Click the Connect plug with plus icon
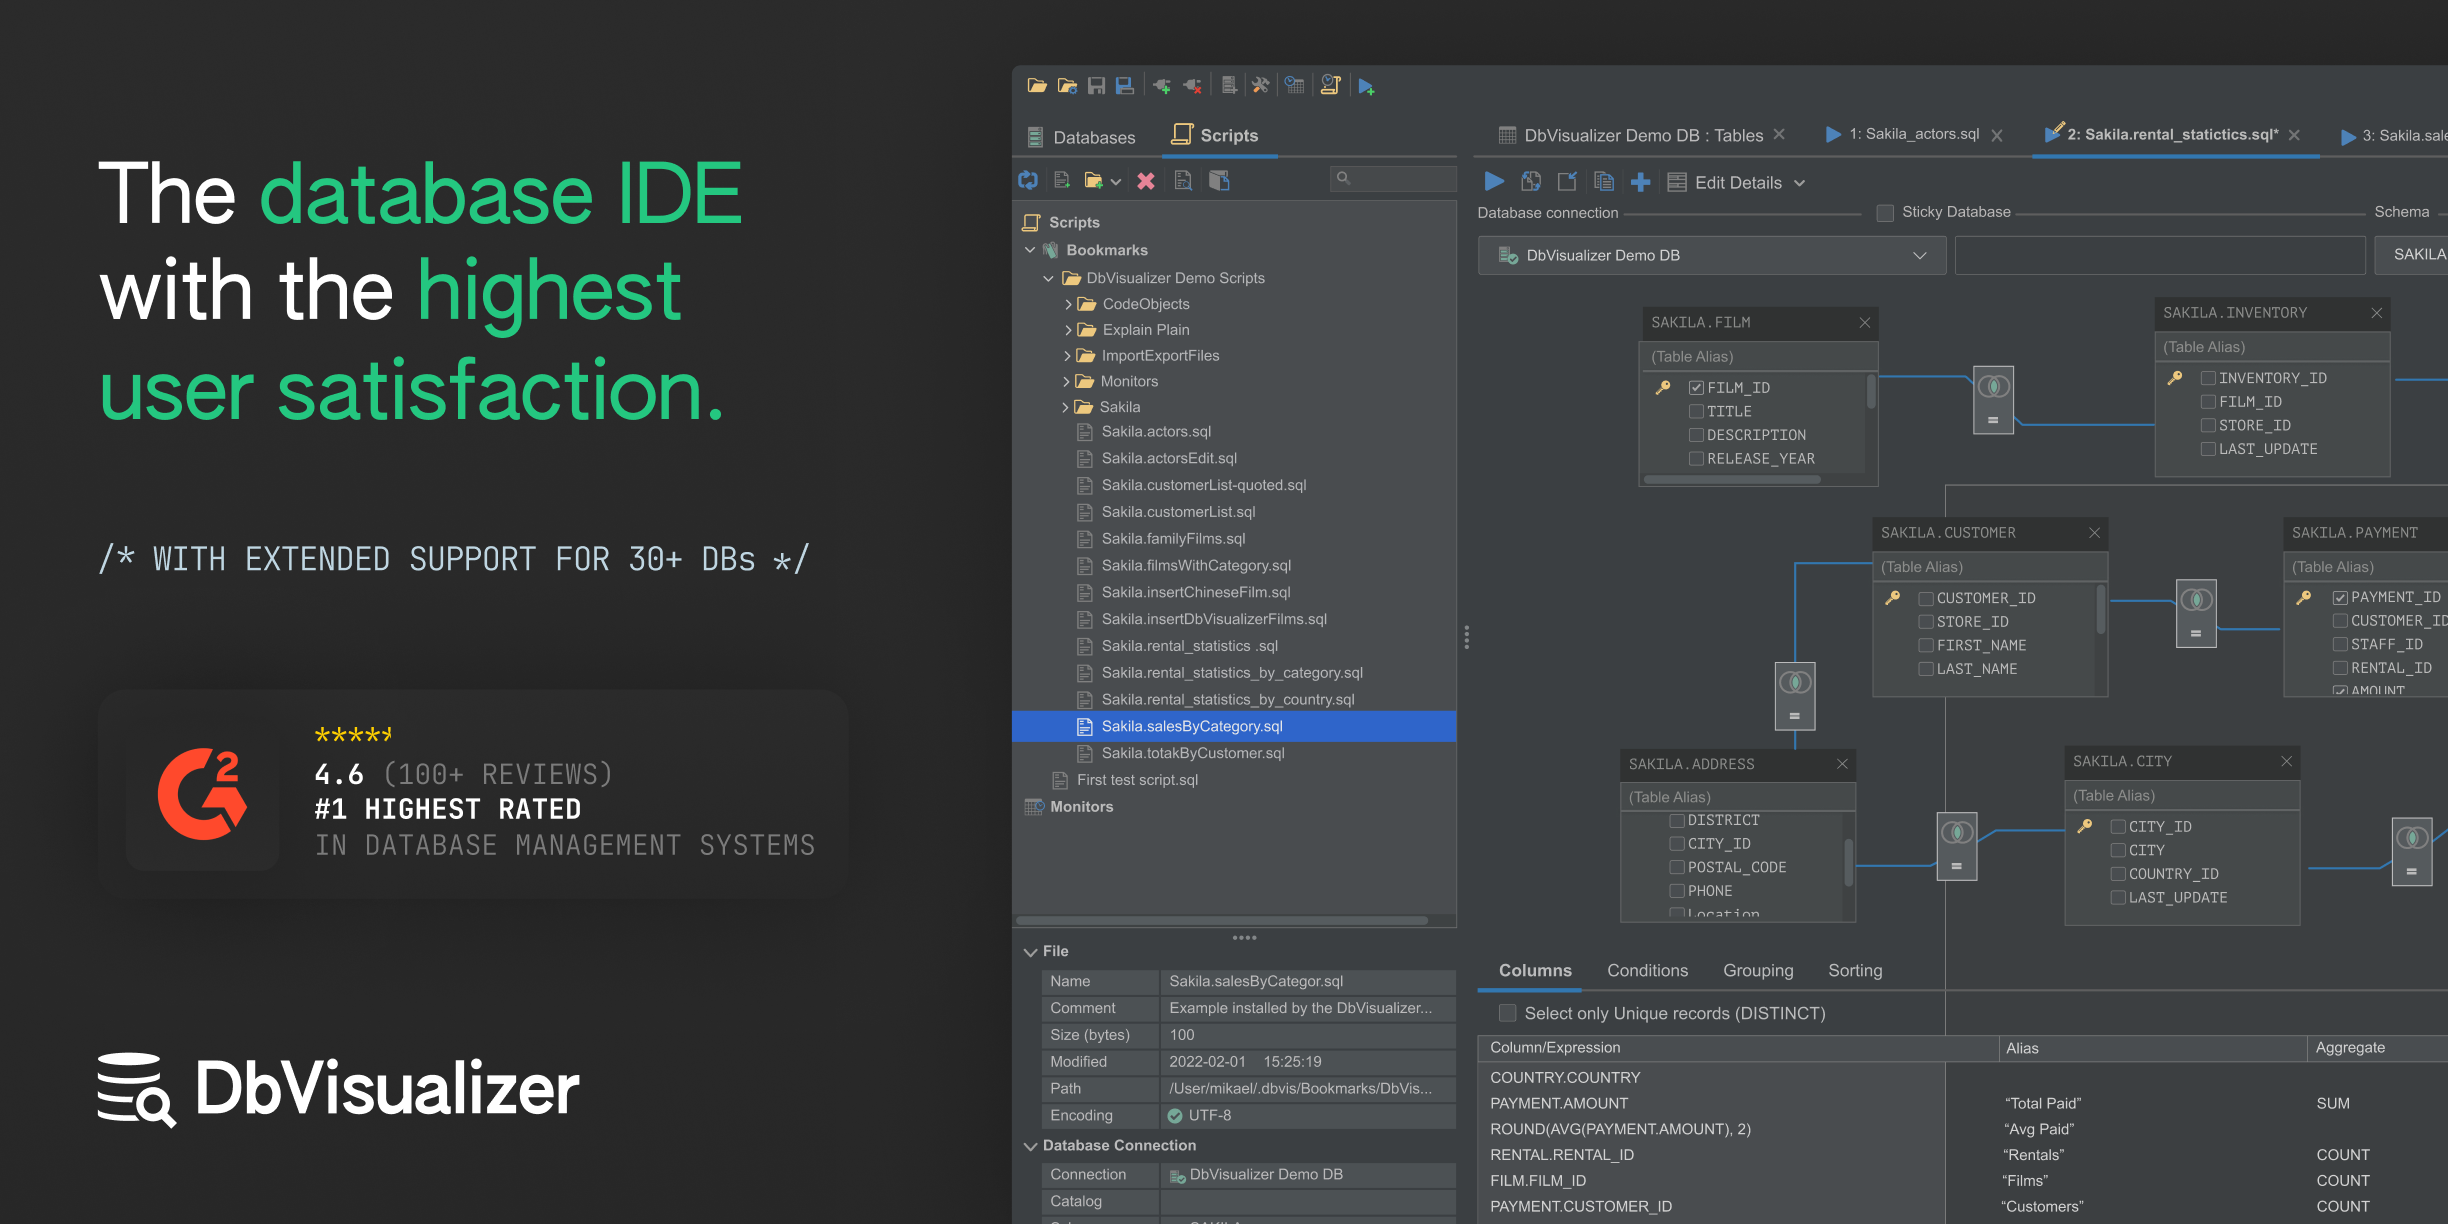The image size is (2448, 1224). pyautogui.click(x=1162, y=86)
